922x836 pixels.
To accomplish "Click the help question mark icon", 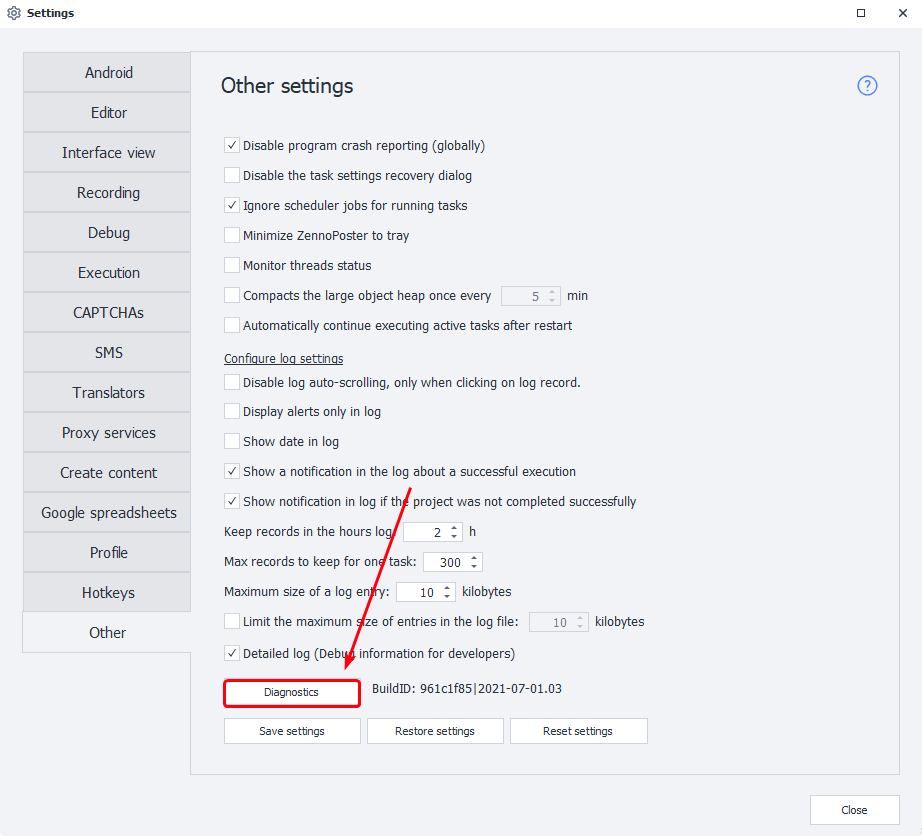I will click(x=867, y=86).
